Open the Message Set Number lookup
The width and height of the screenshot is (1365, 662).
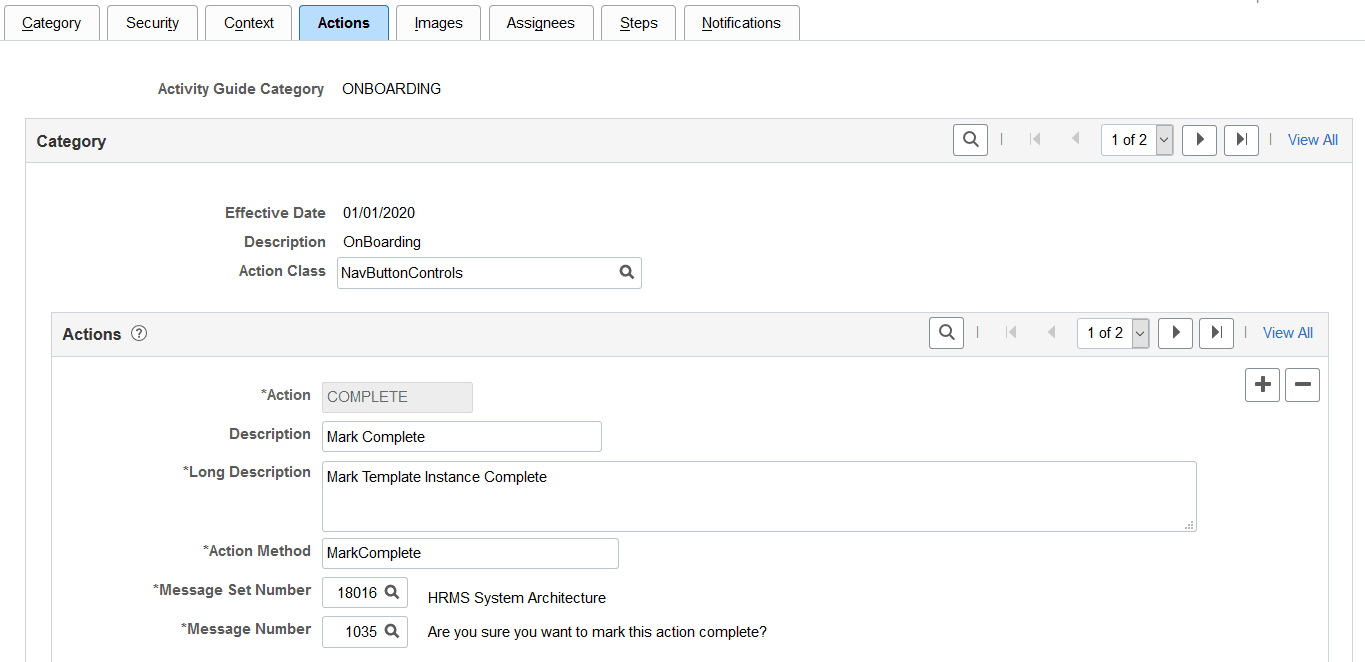click(393, 592)
